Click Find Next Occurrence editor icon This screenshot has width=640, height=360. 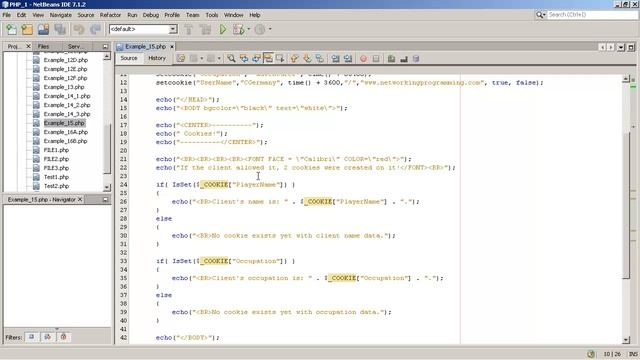pos(256,59)
